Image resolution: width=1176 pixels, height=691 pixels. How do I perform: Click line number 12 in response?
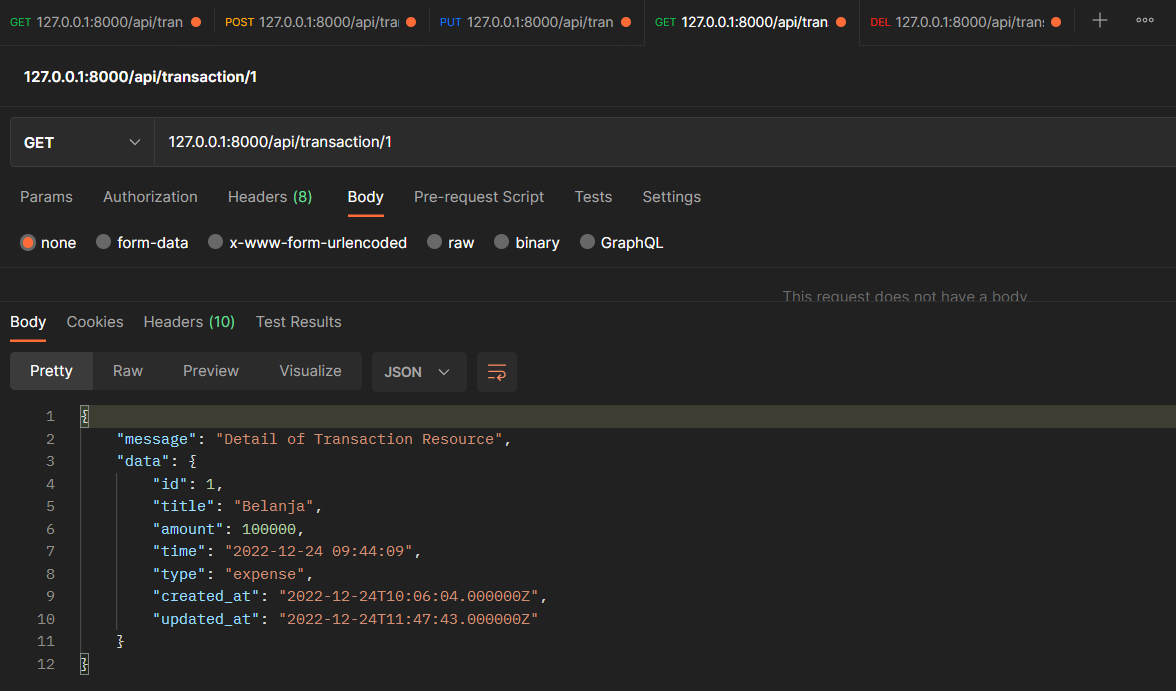click(x=46, y=664)
